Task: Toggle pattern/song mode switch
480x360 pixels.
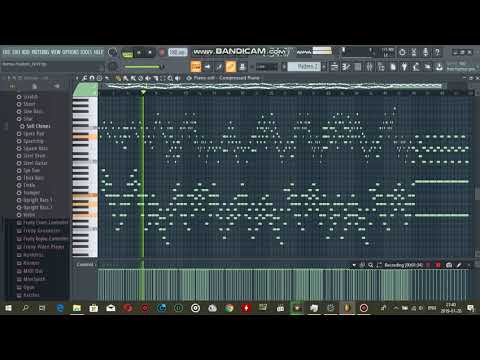Action: [127, 53]
